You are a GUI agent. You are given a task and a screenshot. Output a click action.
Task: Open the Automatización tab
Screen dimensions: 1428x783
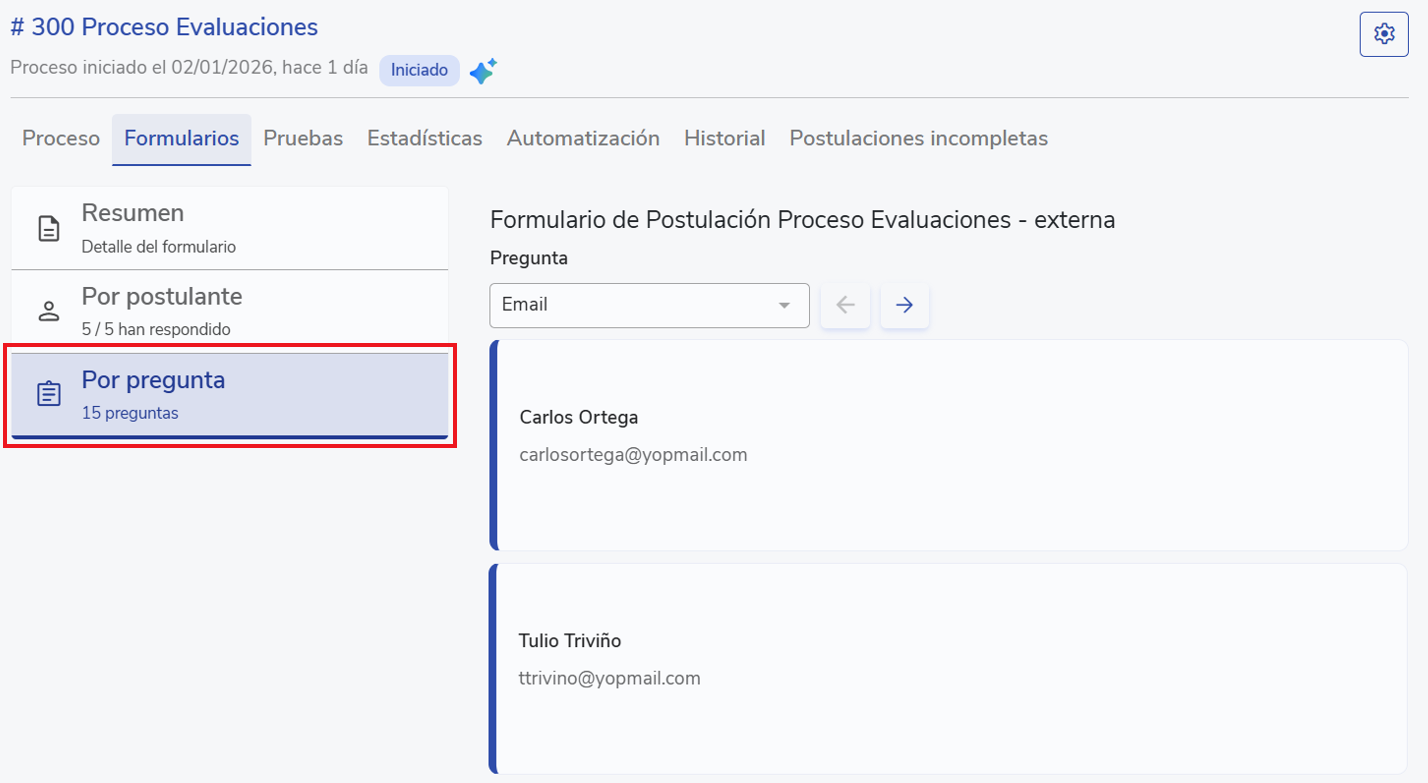tap(583, 139)
